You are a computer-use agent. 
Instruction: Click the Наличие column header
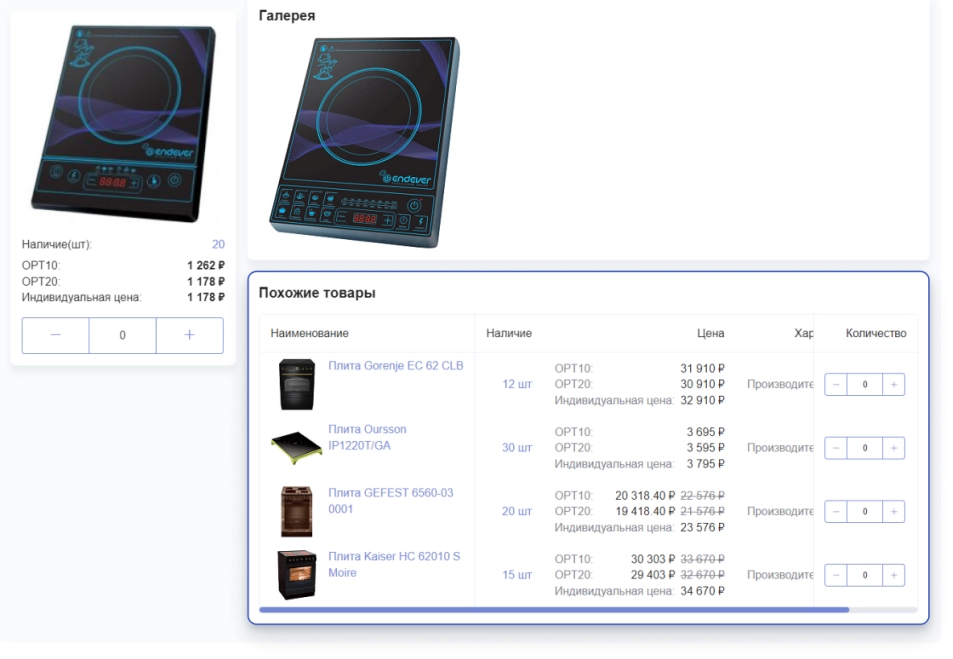509,333
